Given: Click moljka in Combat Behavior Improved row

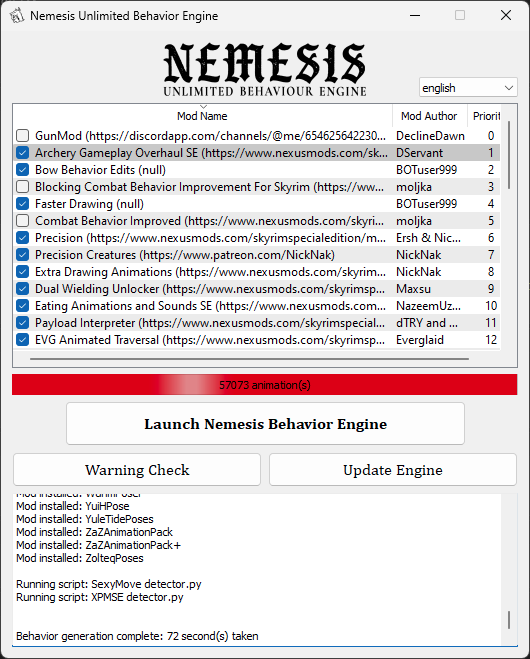Looking at the screenshot, I should (414, 221).
